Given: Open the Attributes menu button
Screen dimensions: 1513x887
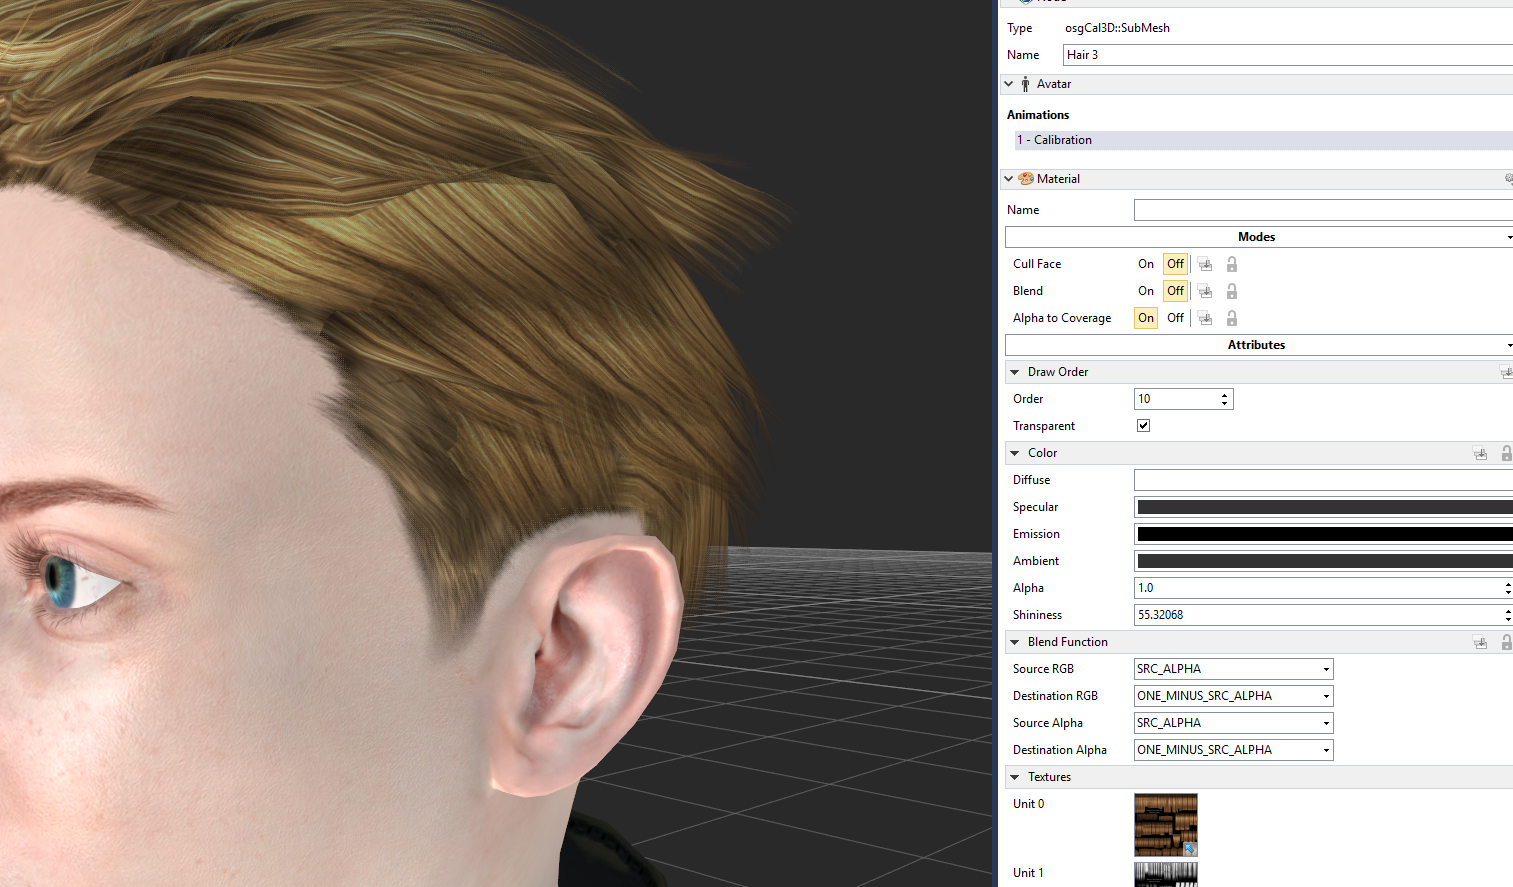Looking at the screenshot, I should [1259, 345].
